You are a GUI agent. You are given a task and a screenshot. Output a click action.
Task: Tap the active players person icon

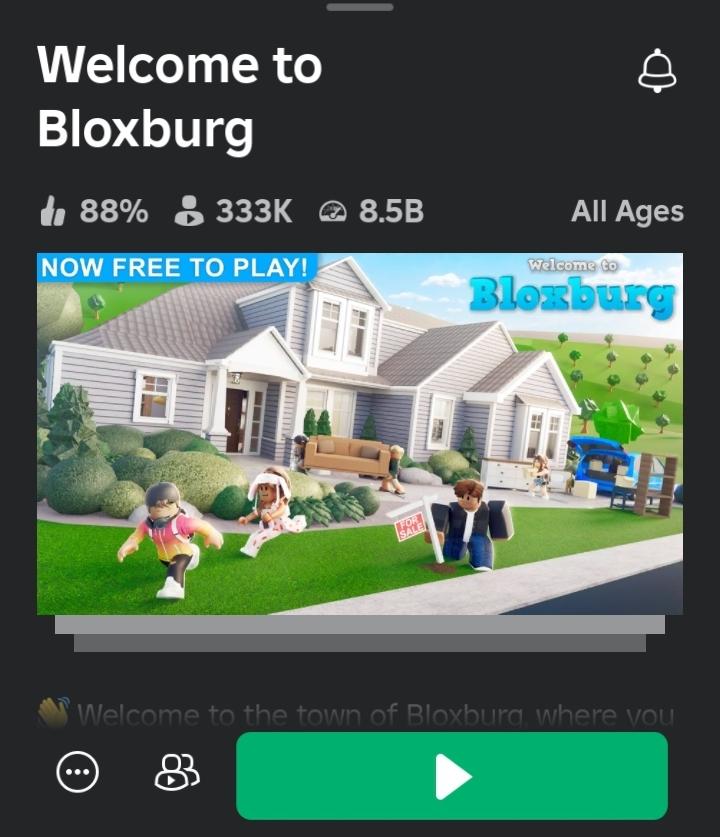[189, 211]
